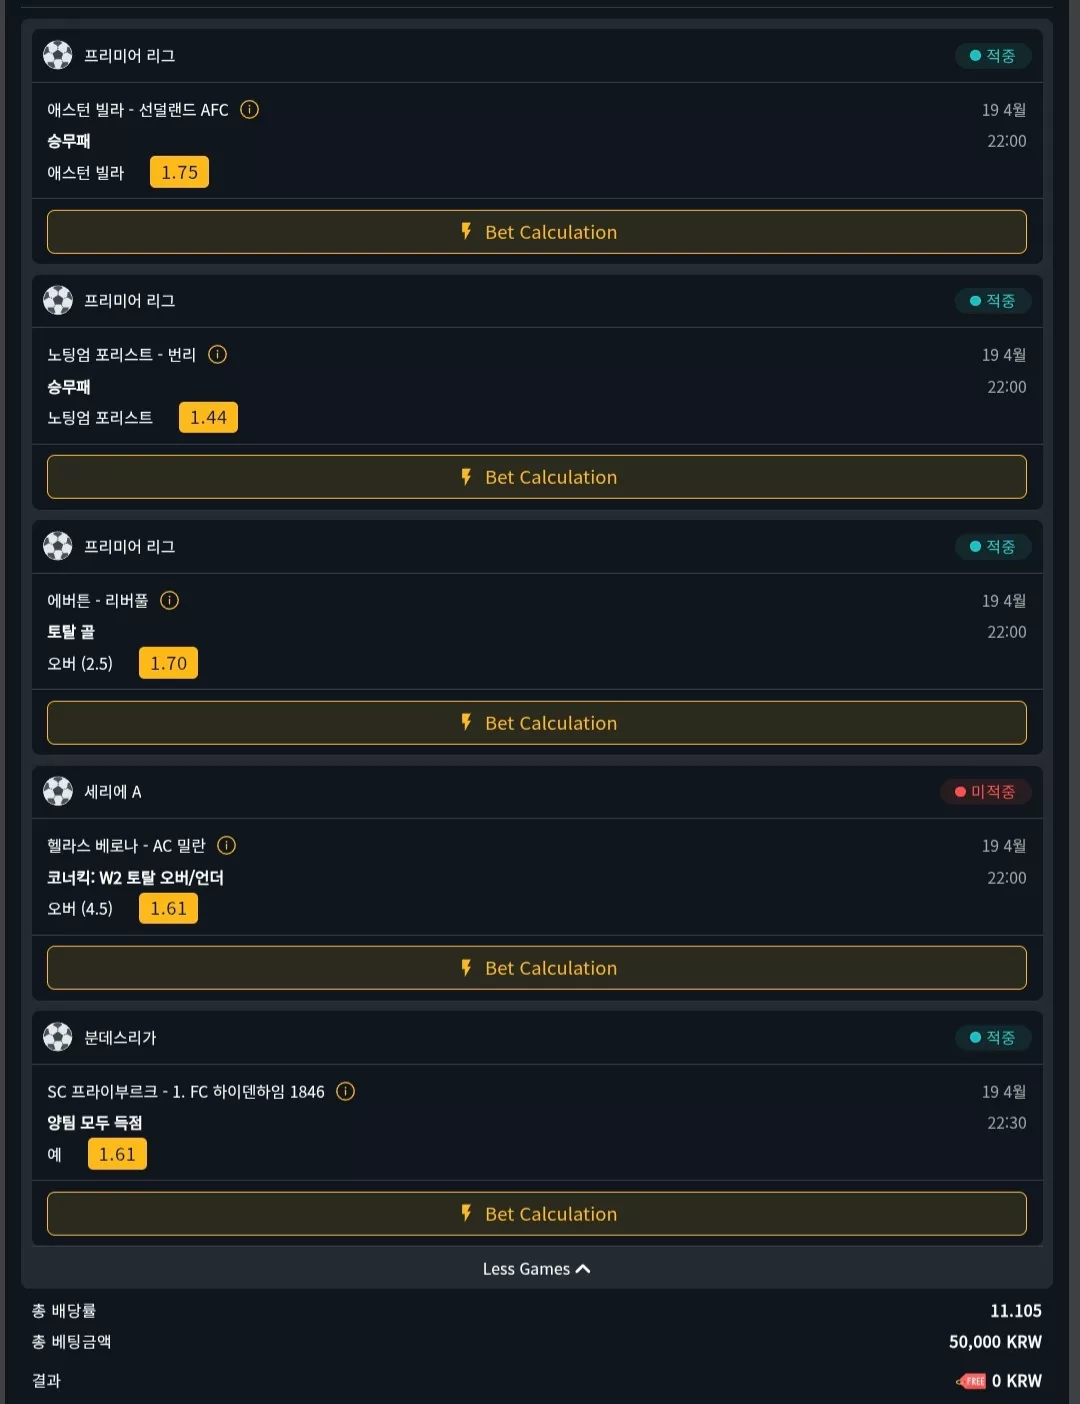1080x1404 pixels.
Task: Click soccer ball icon of 분데스리가
Action: point(58,1037)
